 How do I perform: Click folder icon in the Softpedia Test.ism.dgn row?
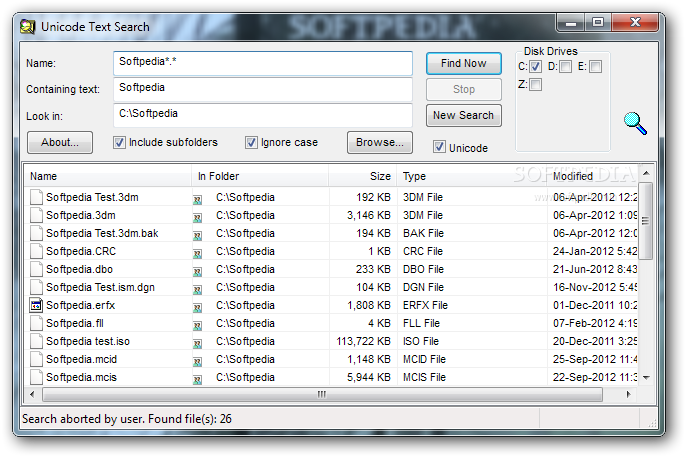pos(198,290)
